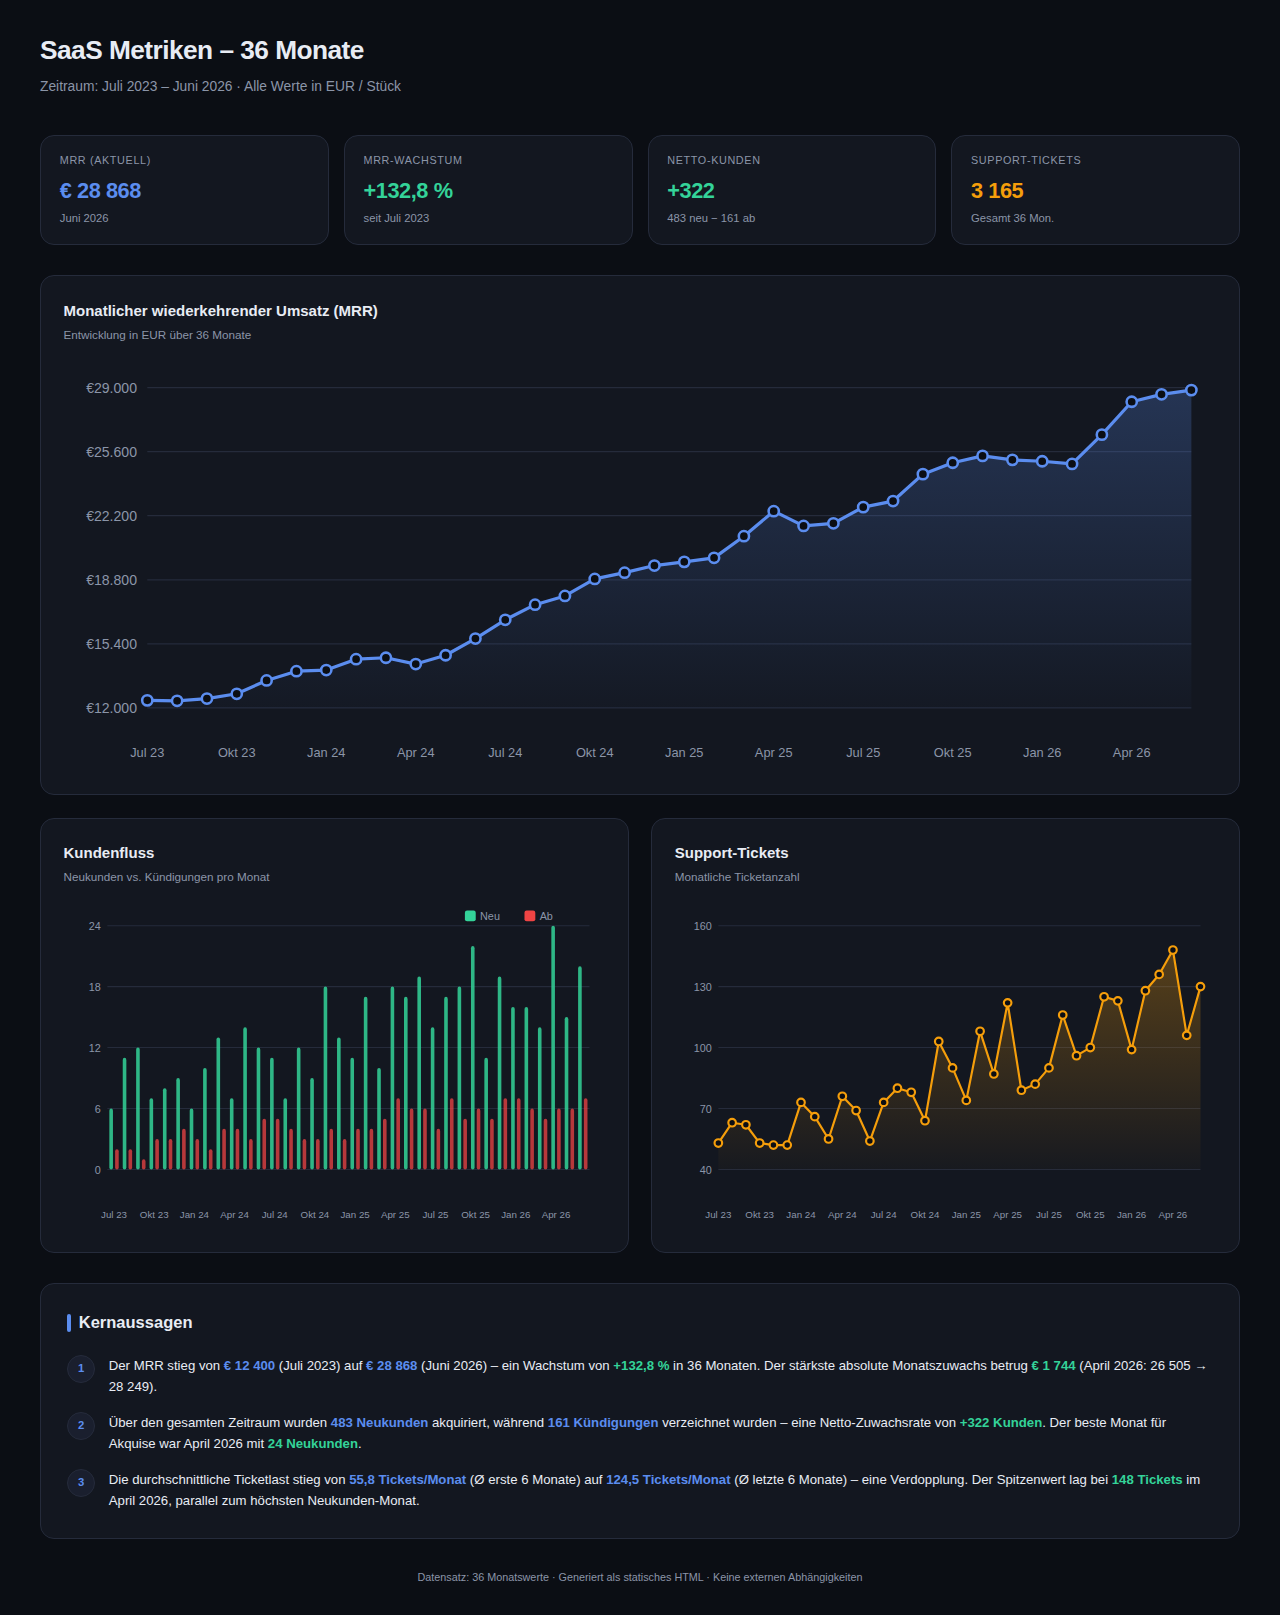Click the number 2 badge in Kernaussagen
The width and height of the screenshot is (1280, 1615).
click(81, 1425)
